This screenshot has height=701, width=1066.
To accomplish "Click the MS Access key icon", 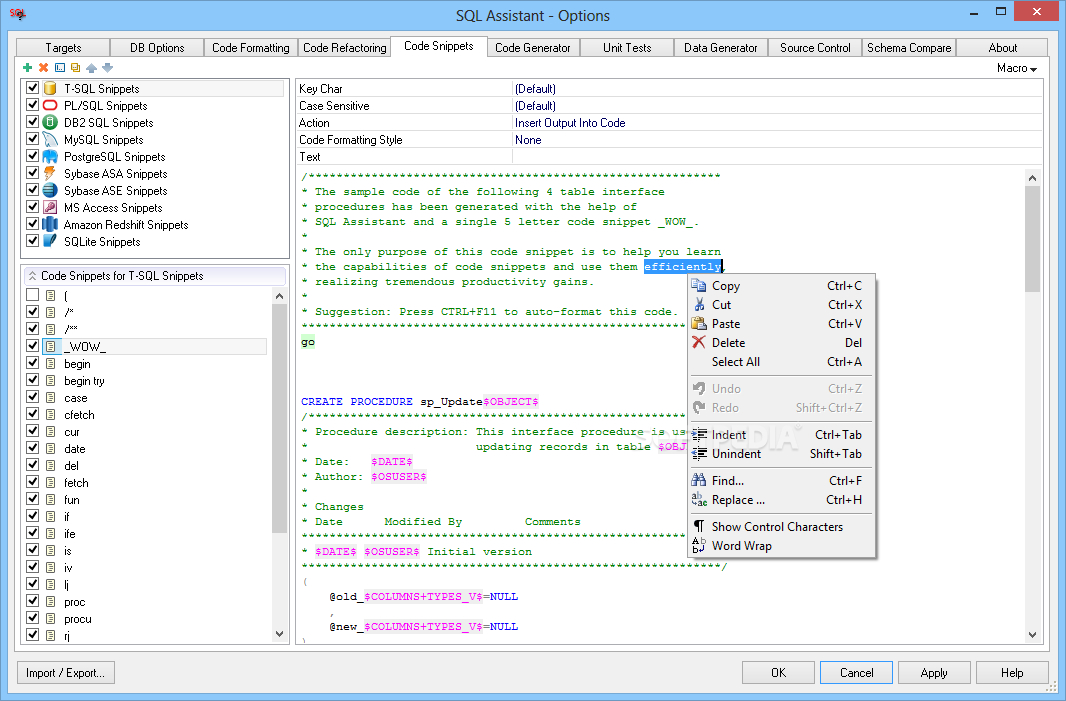I will [50, 207].
